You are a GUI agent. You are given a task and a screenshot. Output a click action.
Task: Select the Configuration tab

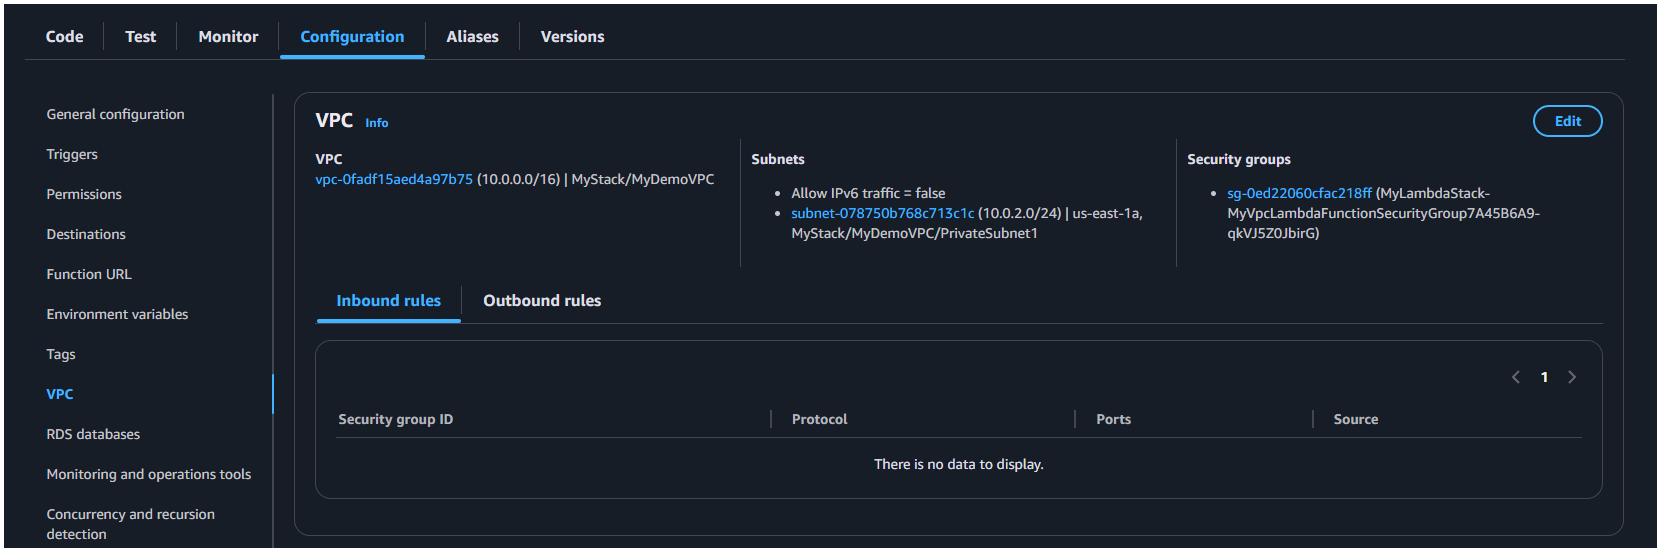click(x=352, y=37)
